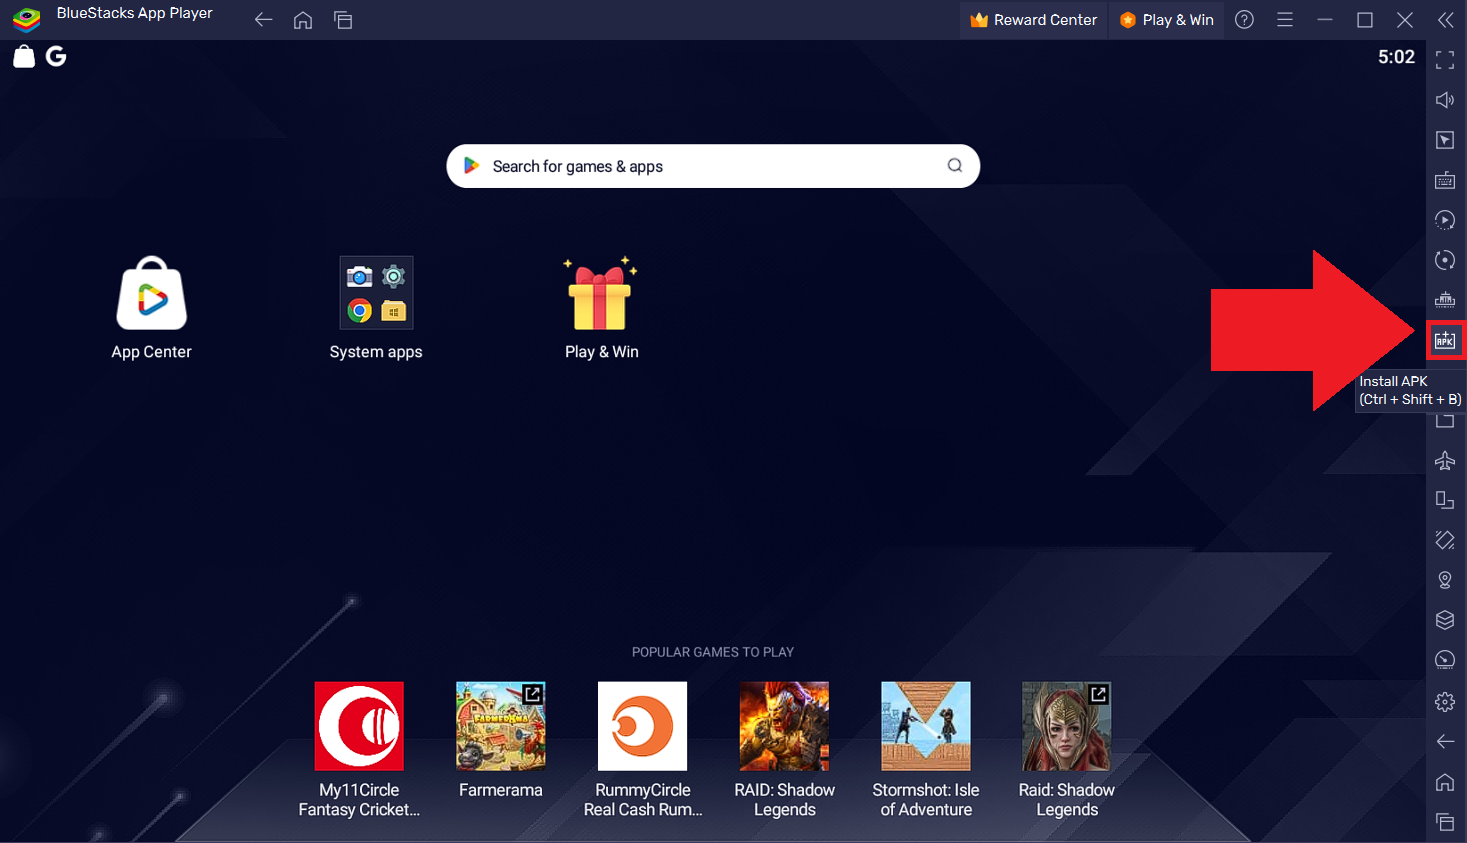Click the BlueStacks logo in title bar
The height and width of the screenshot is (843, 1467).
tap(27, 20)
